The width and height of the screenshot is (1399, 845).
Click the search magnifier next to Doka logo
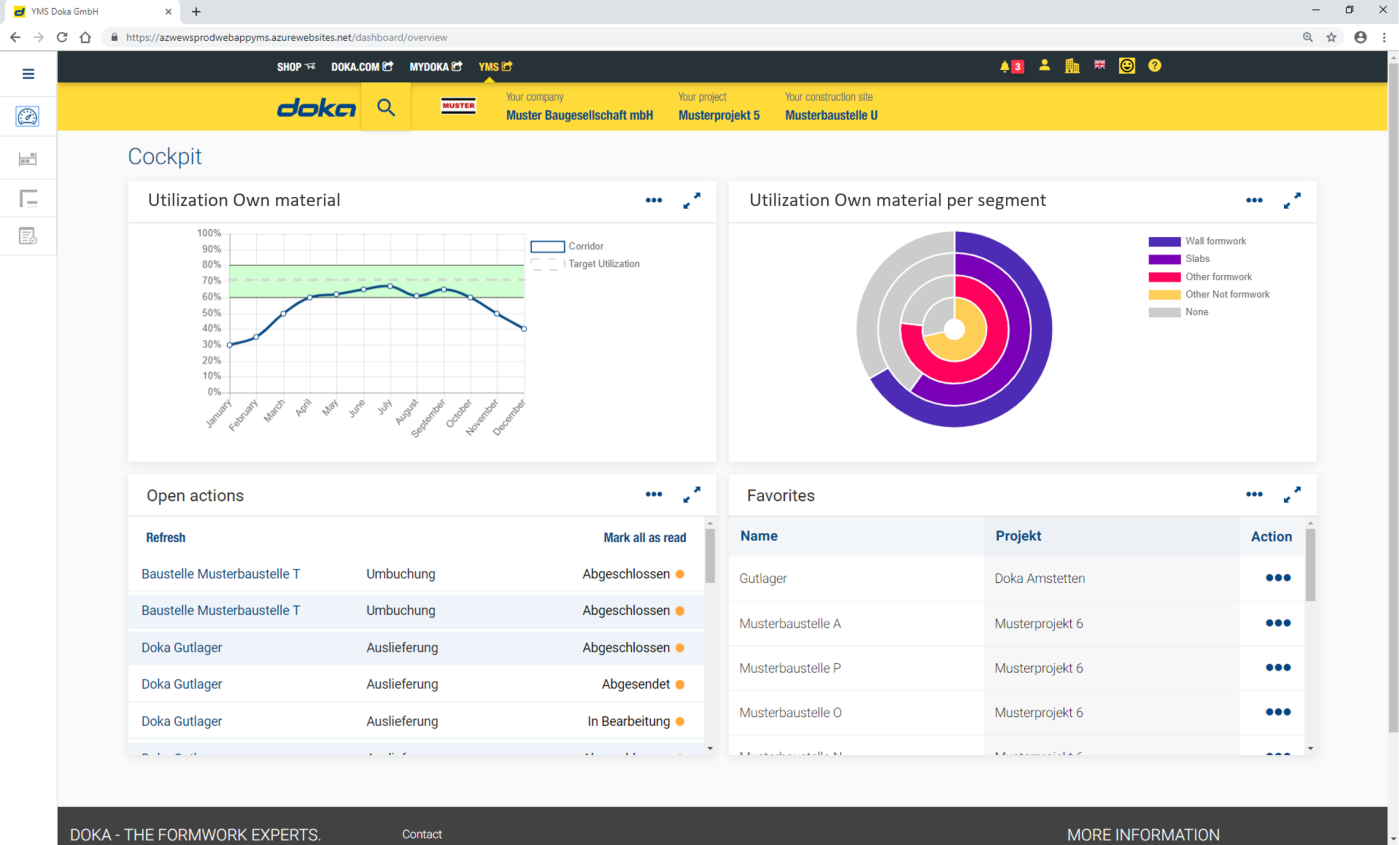(386, 108)
